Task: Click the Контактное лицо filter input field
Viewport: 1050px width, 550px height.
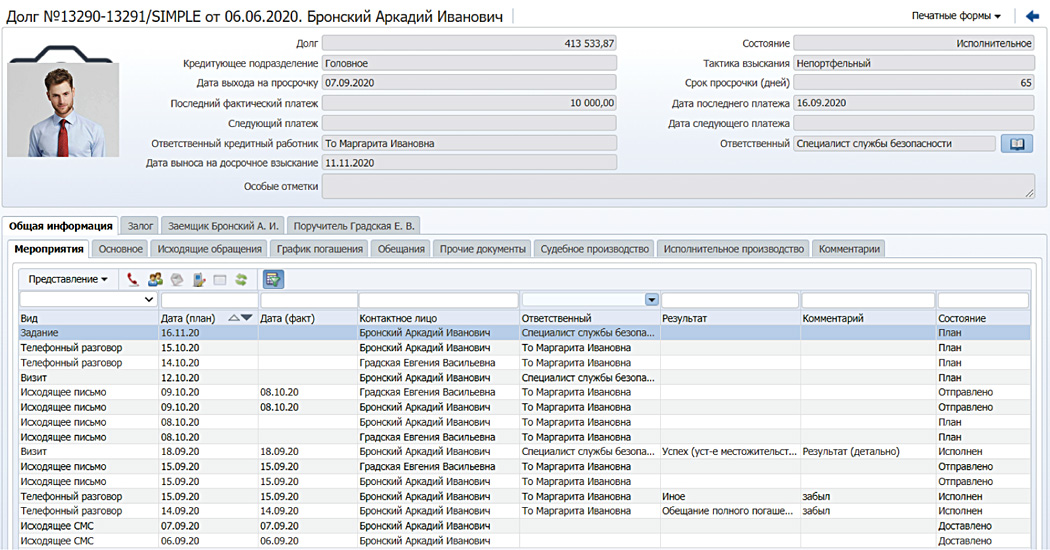Action: (438, 300)
